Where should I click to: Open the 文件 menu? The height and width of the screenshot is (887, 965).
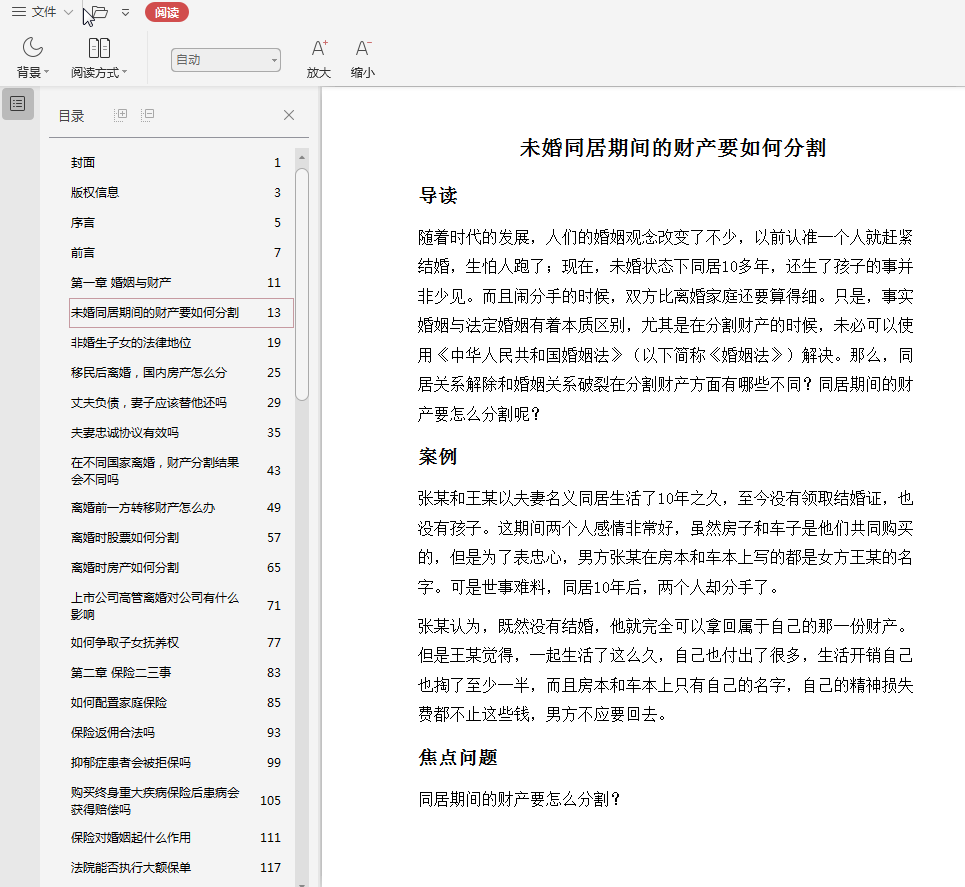[x=42, y=12]
